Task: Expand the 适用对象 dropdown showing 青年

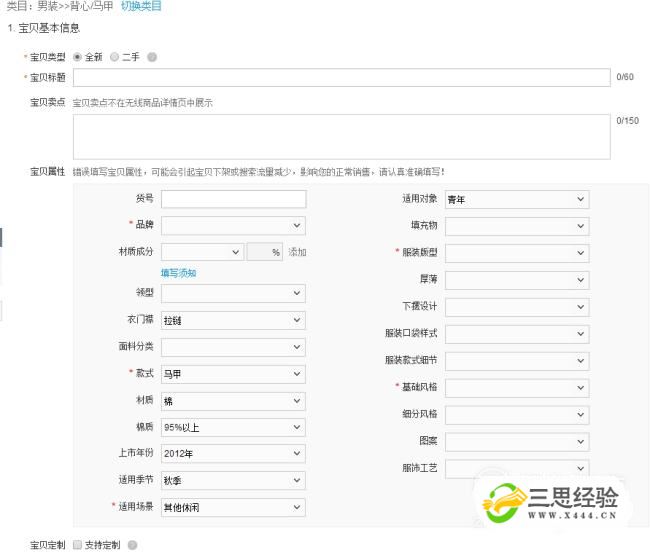Action: (x=516, y=200)
